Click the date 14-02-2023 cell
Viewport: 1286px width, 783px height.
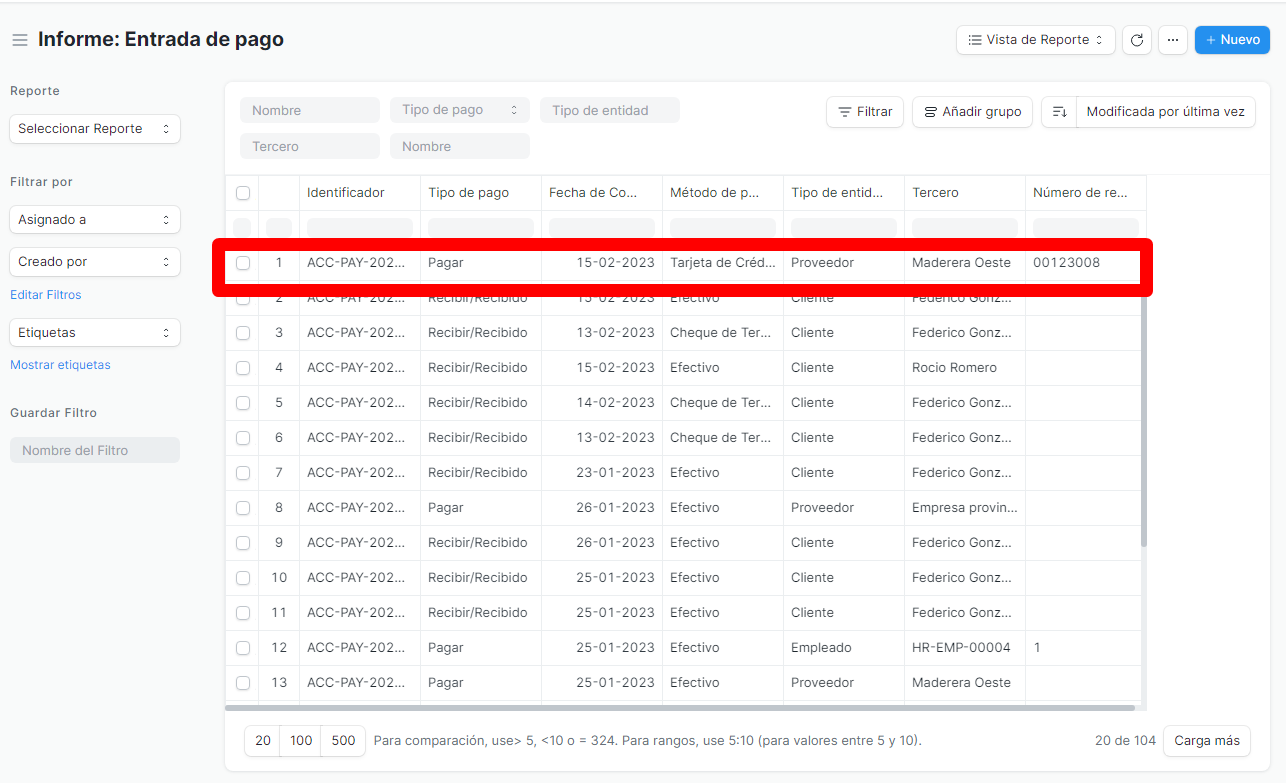click(x=602, y=403)
